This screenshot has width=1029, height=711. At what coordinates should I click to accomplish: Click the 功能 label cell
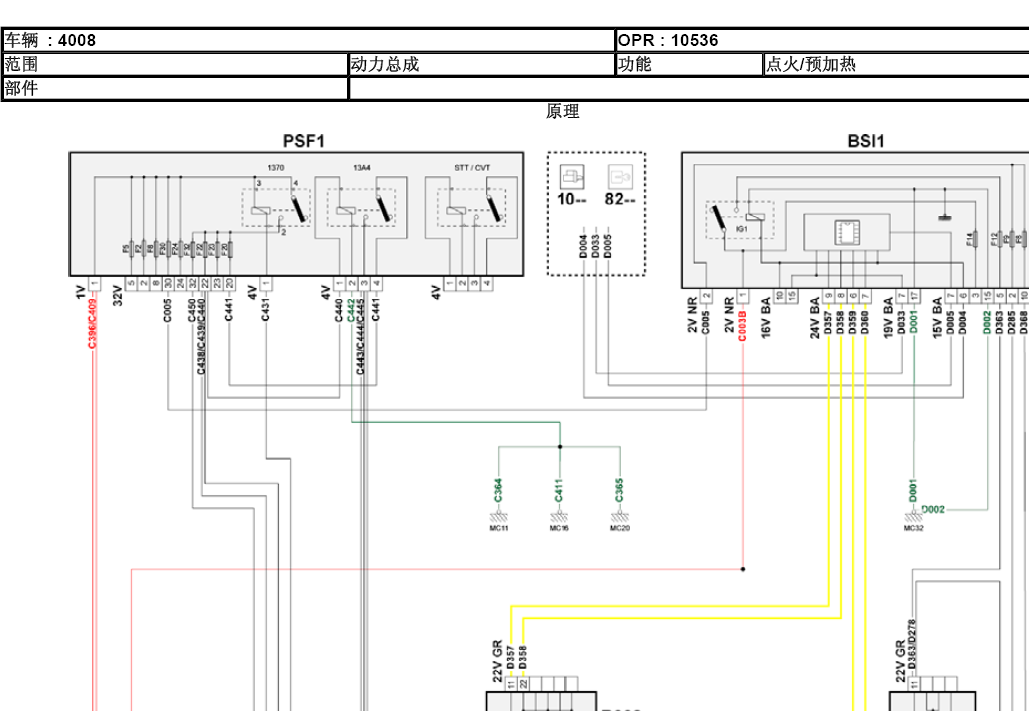click(x=690, y=64)
